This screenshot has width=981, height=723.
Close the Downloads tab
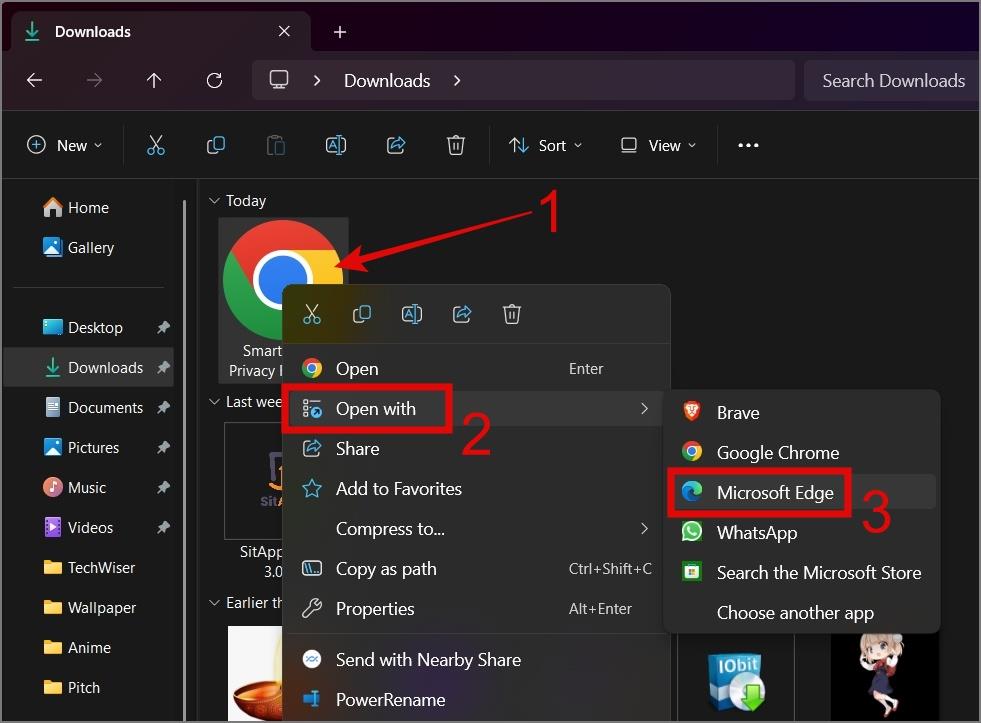284,31
